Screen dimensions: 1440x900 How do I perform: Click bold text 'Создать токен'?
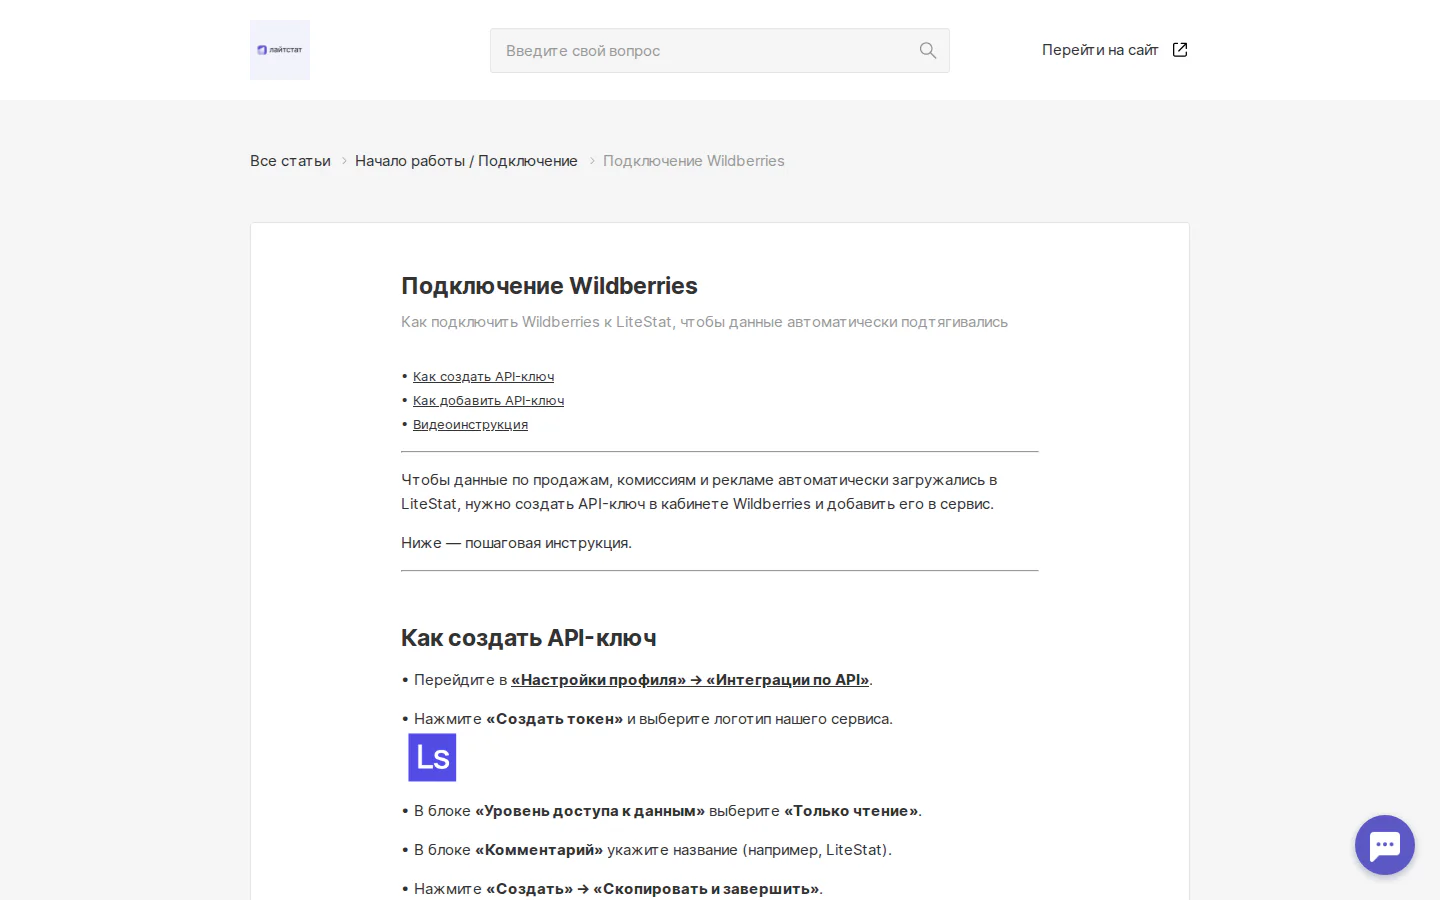tap(554, 719)
